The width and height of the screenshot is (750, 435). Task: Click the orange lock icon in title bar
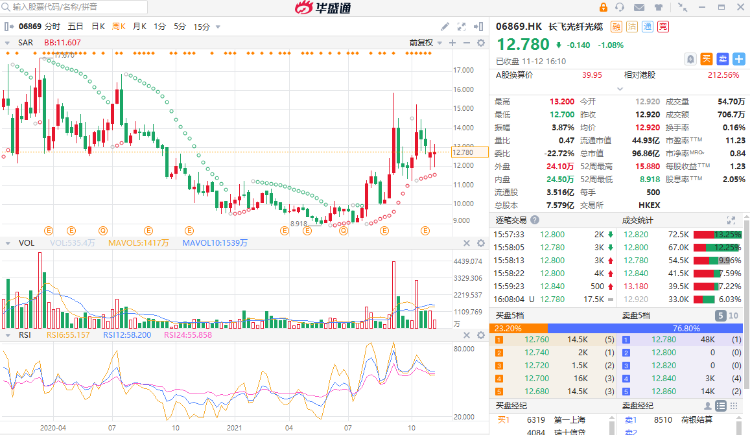[603, 7]
